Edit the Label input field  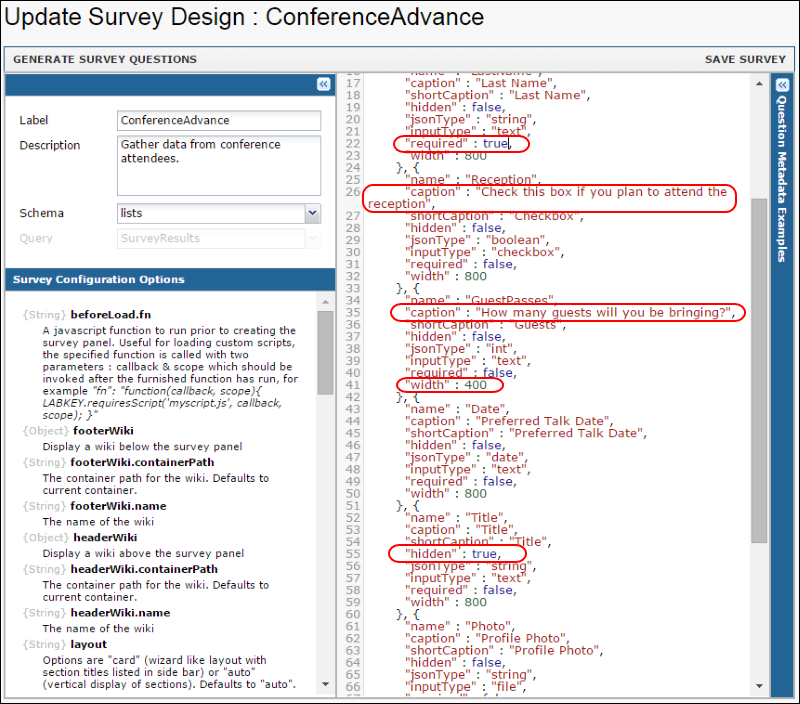click(219, 120)
